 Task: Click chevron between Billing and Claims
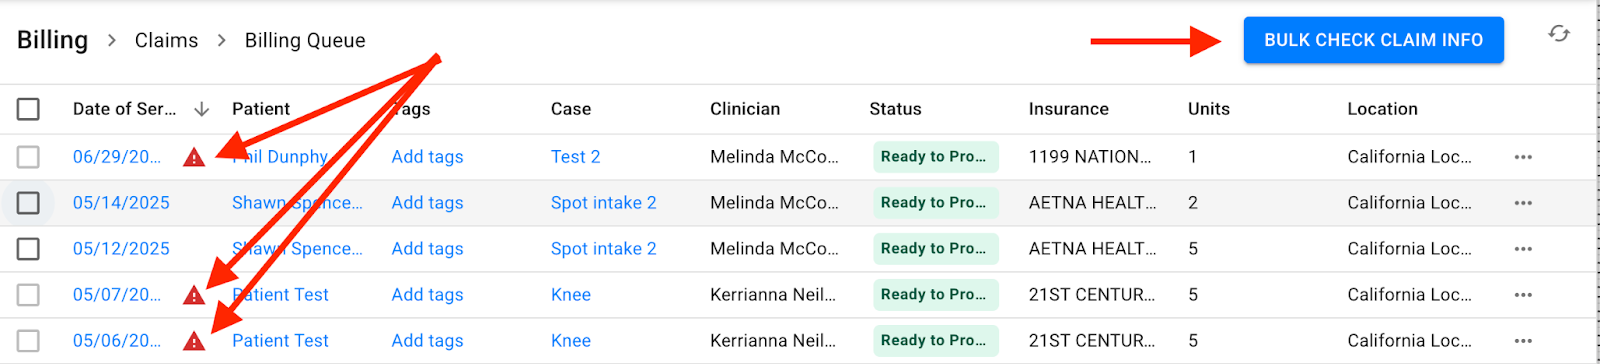pyautogui.click(x=112, y=40)
